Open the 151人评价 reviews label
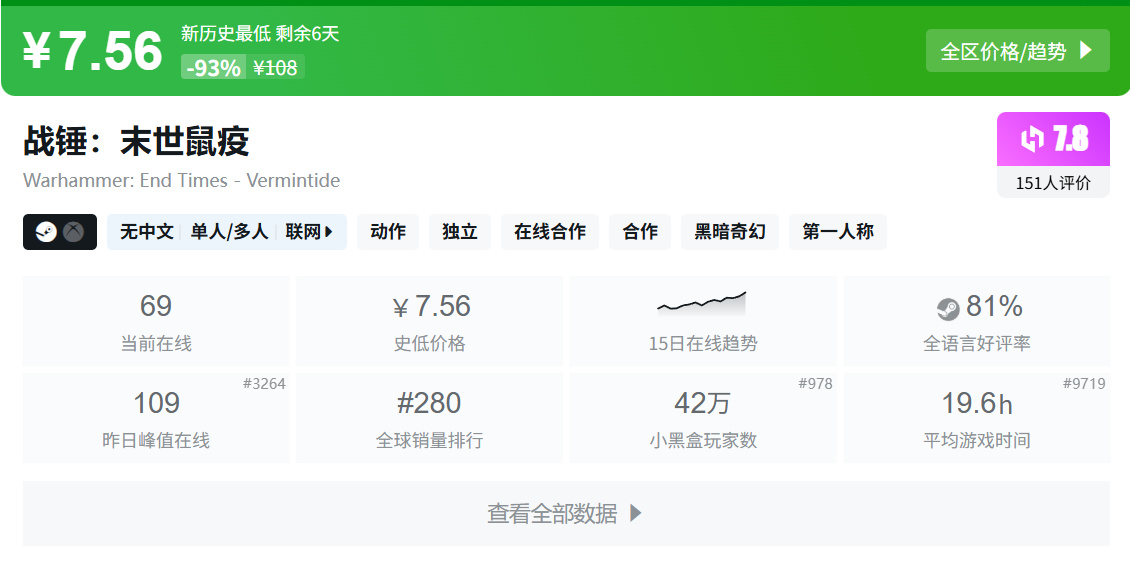Image resolution: width=1130 pixels, height=567 pixels. (1053, 183)
